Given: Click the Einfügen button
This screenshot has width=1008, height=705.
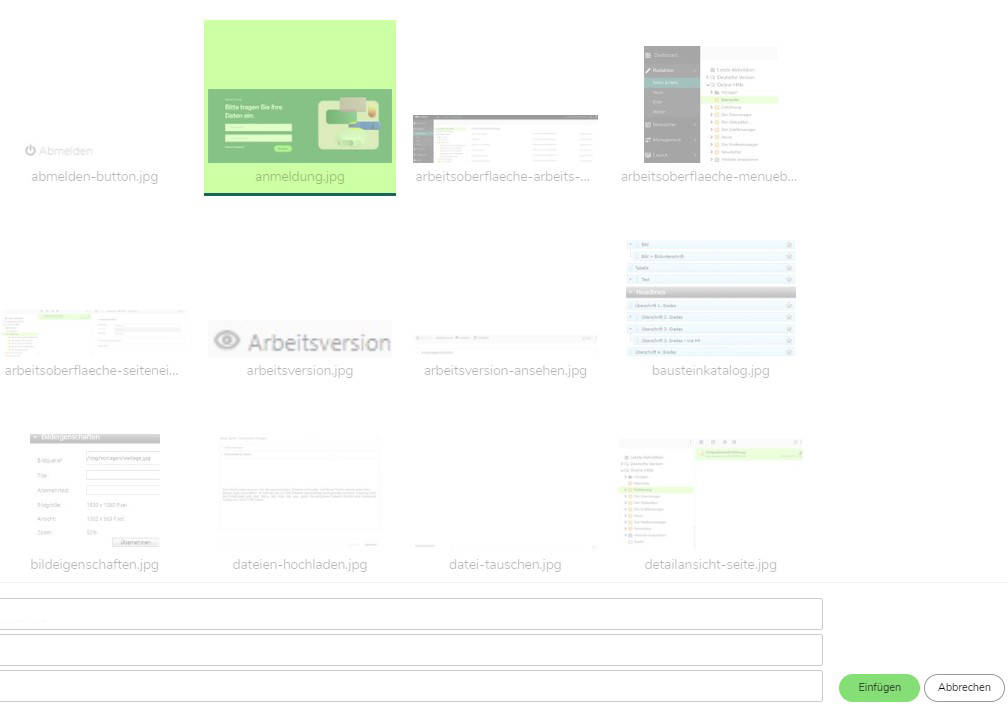Looking at the screenshot, I should coord(879,687).
